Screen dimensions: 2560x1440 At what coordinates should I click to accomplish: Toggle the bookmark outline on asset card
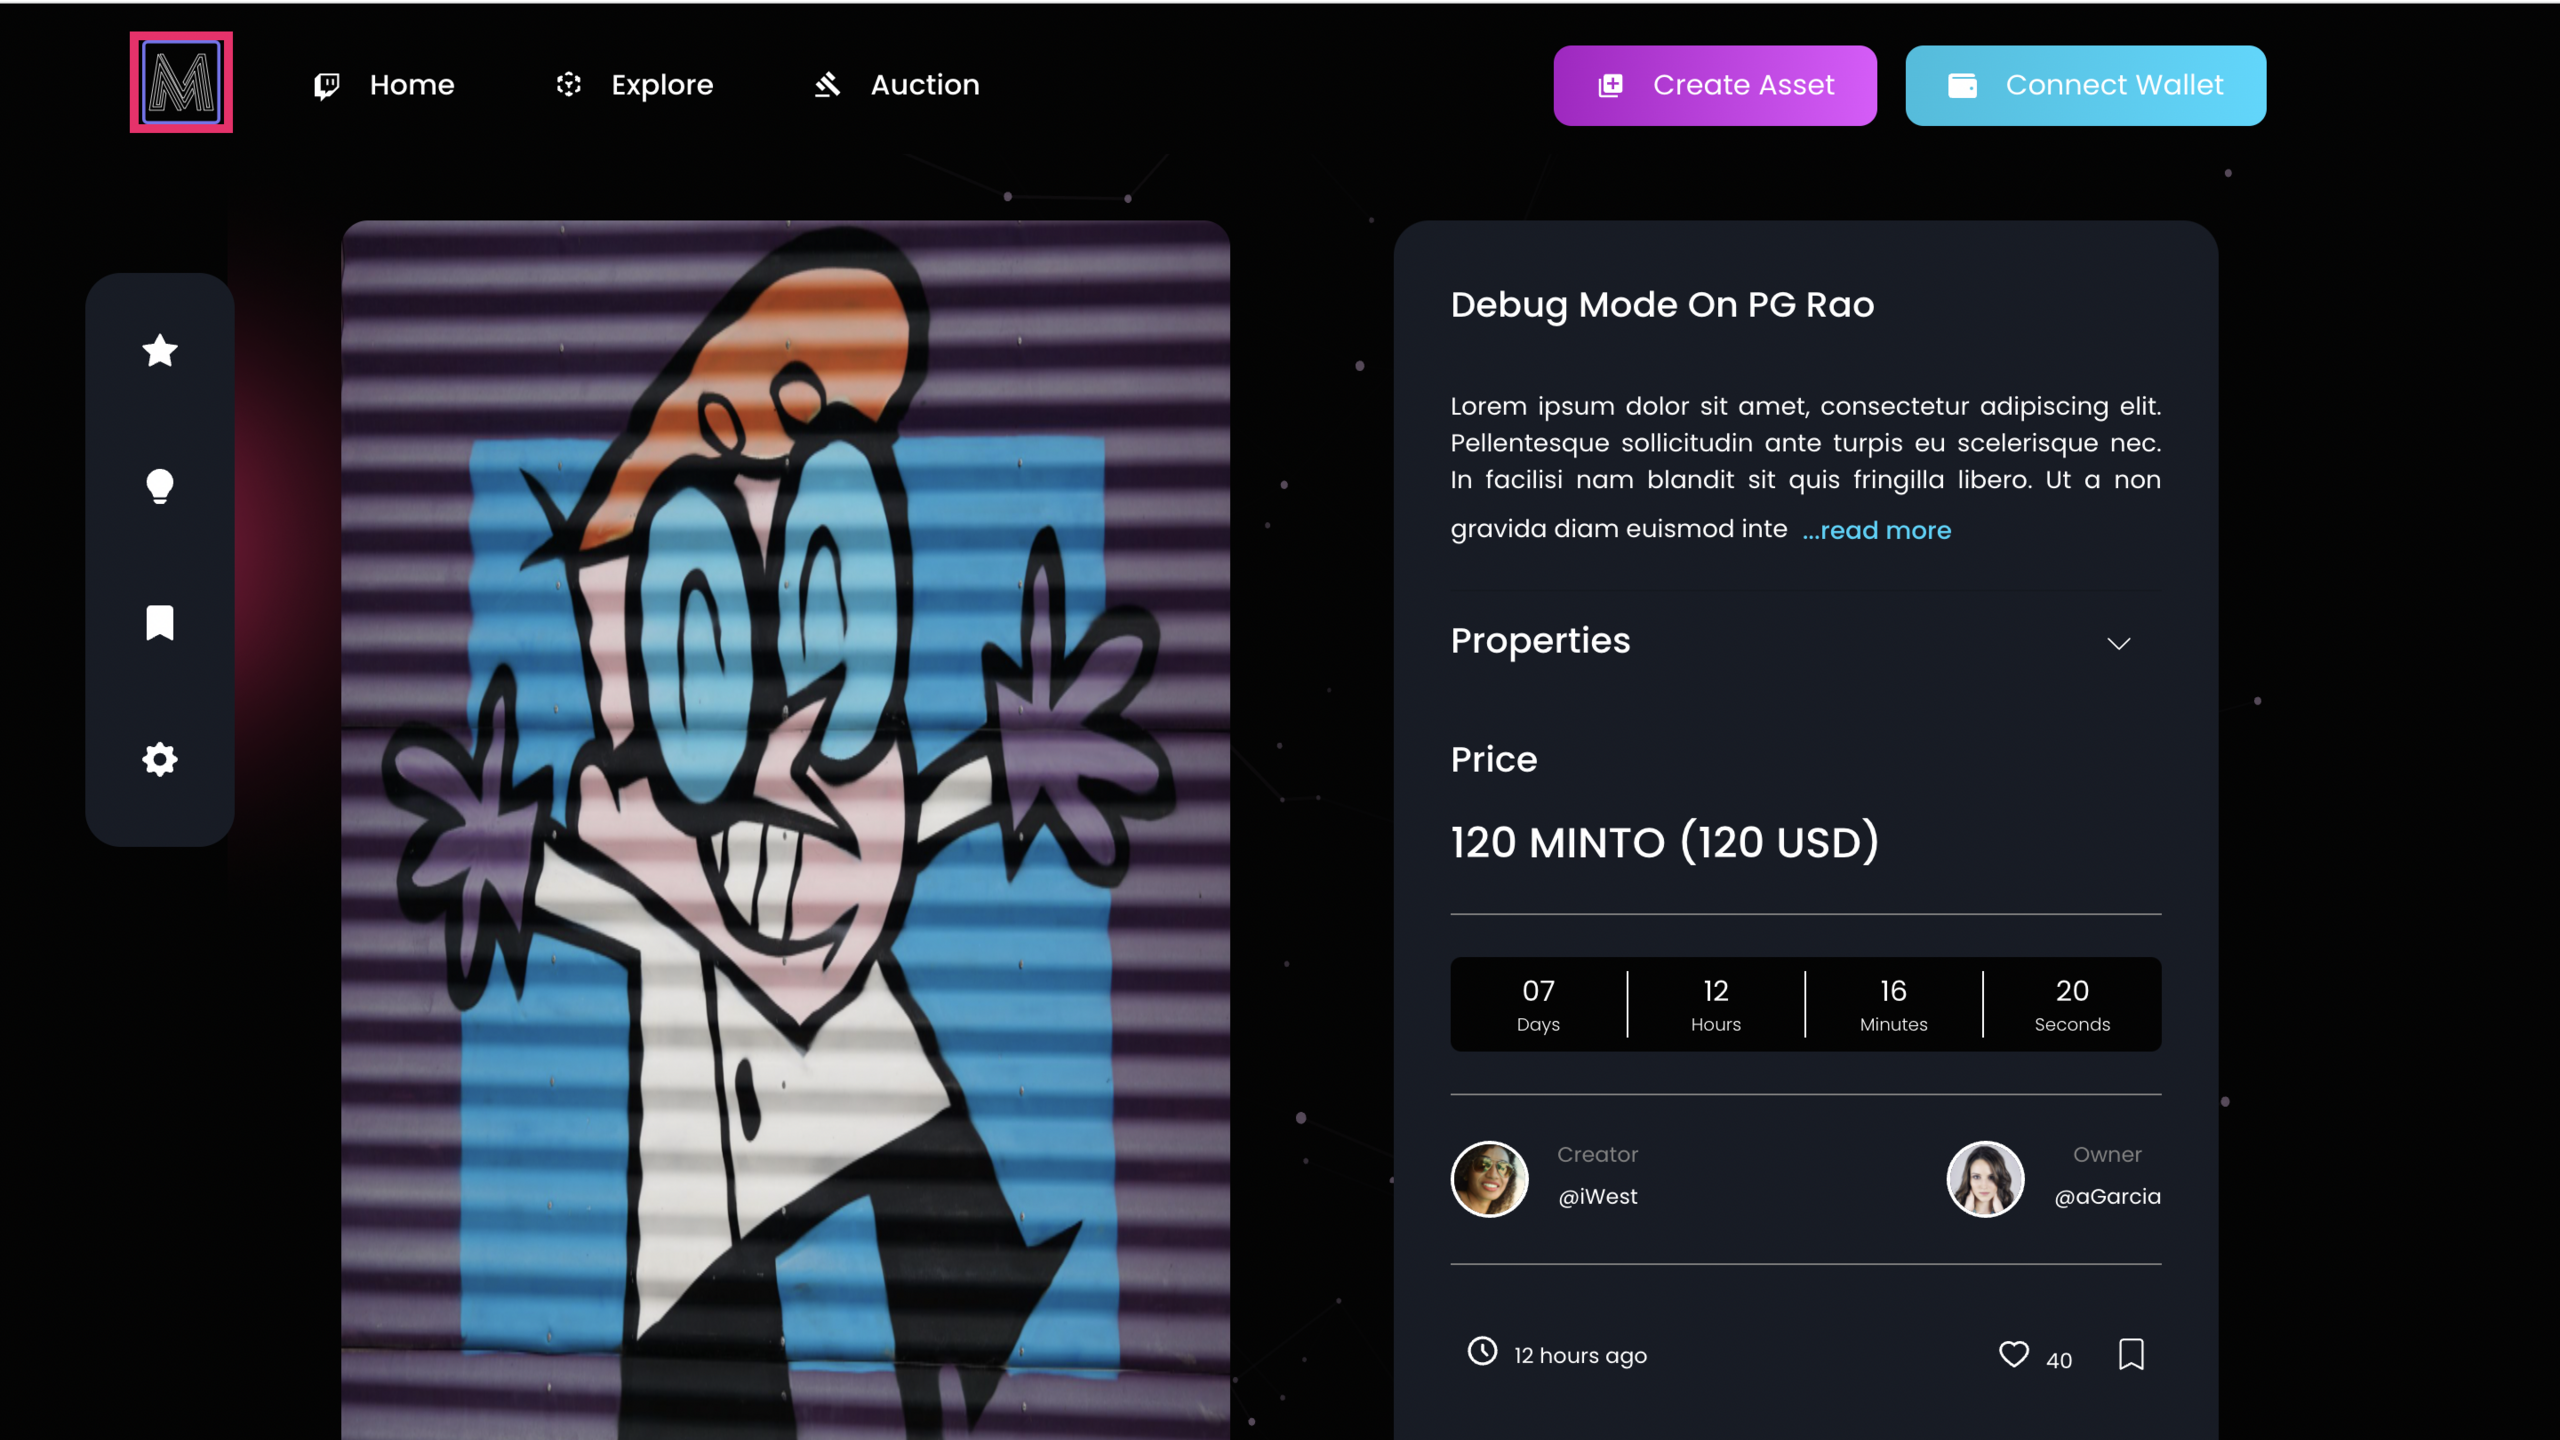coord(2131,1354)
